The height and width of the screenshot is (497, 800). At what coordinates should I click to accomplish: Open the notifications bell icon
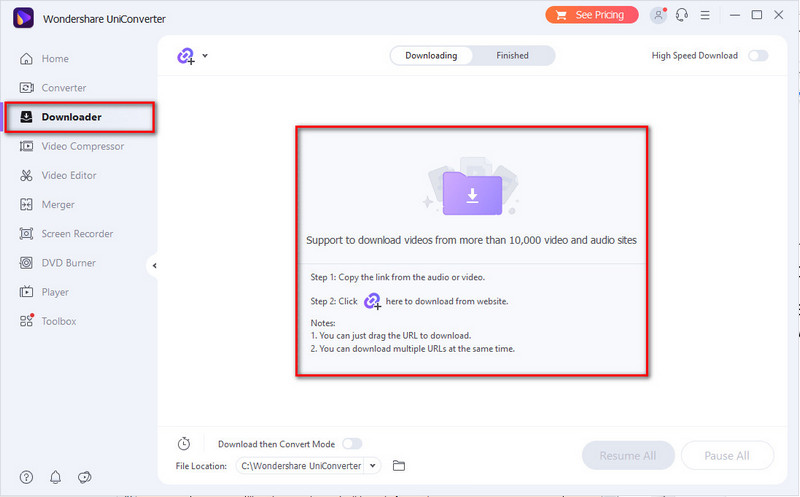[55, 477]
